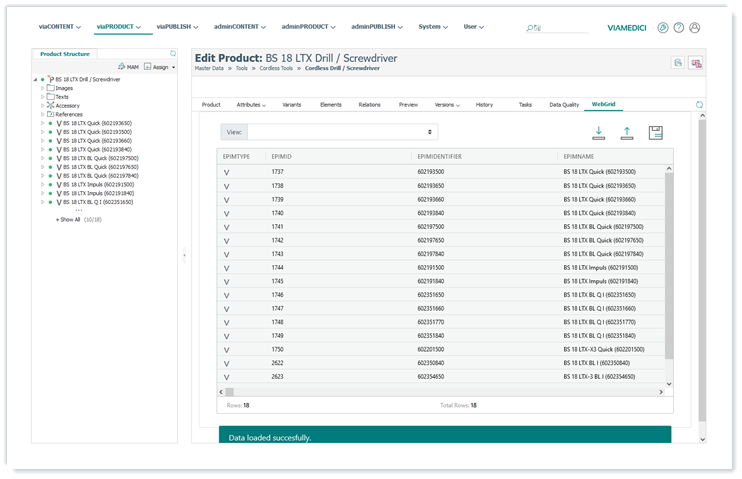Screen dimensions: 742x479
Task: Click the copy product icon in header
Action: 677,63
